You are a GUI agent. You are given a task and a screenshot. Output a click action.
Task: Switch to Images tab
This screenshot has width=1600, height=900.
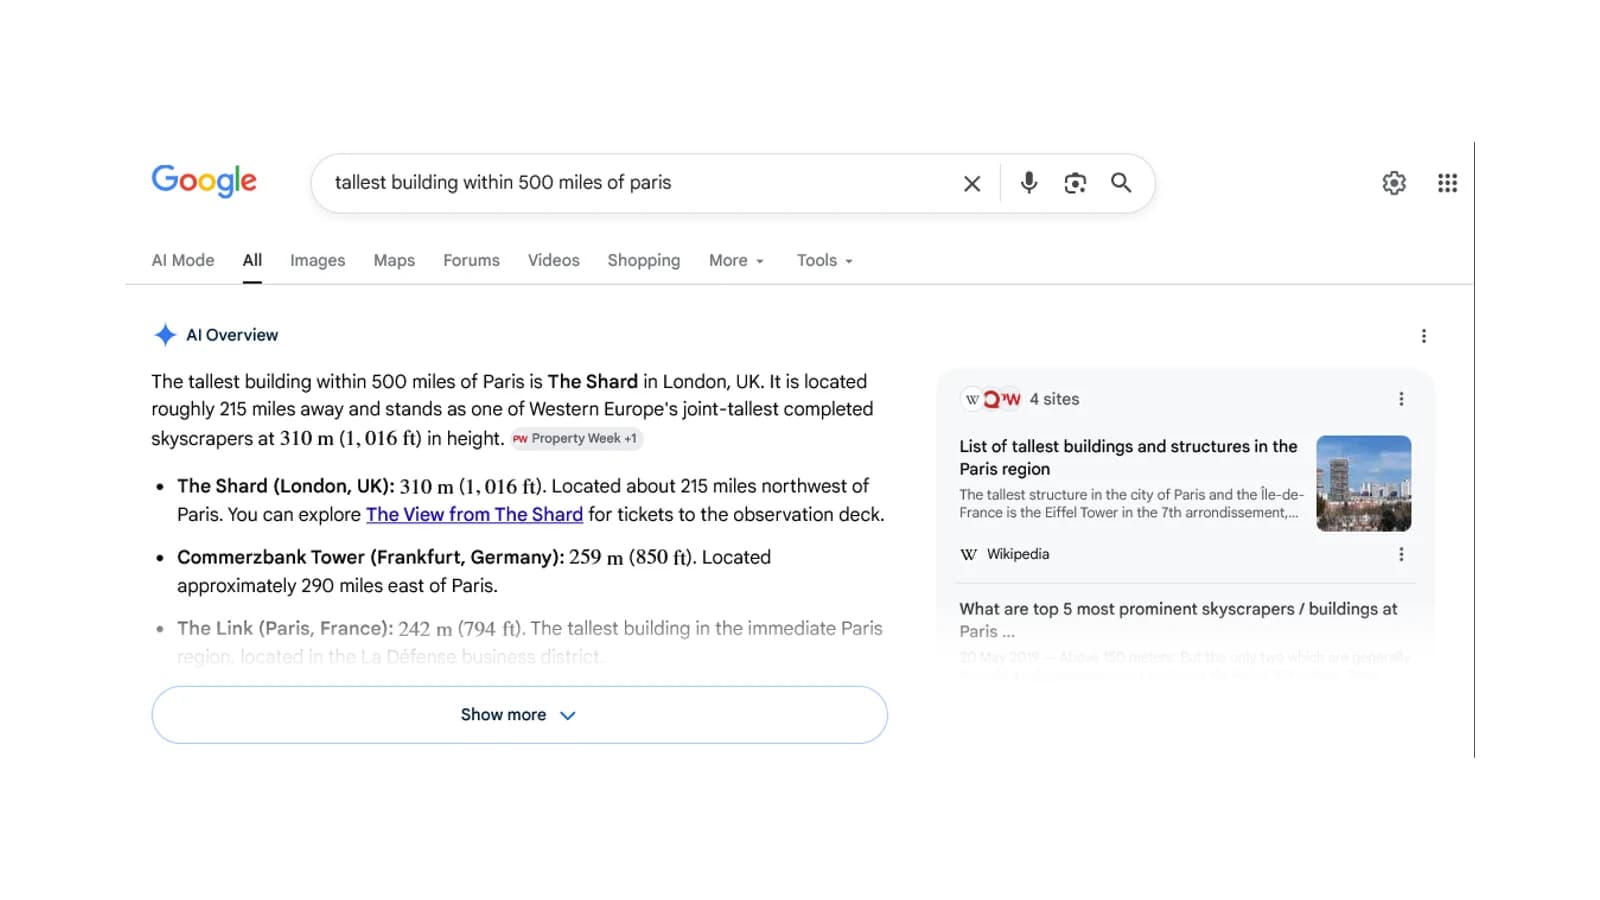[x=318, y=260]
